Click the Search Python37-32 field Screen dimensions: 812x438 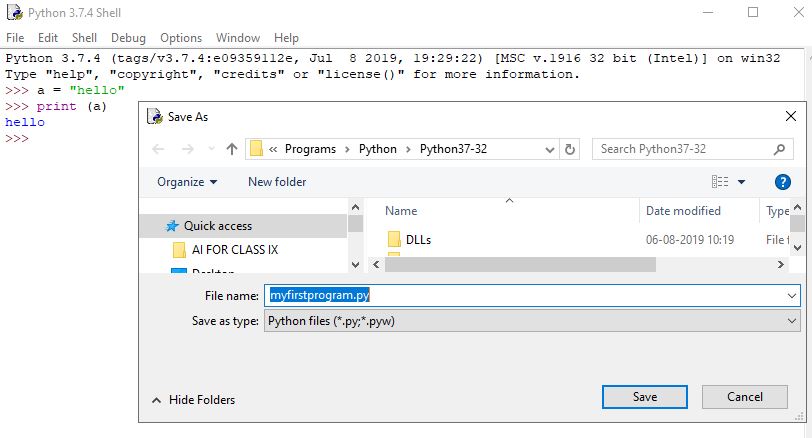tap(690, 149)
